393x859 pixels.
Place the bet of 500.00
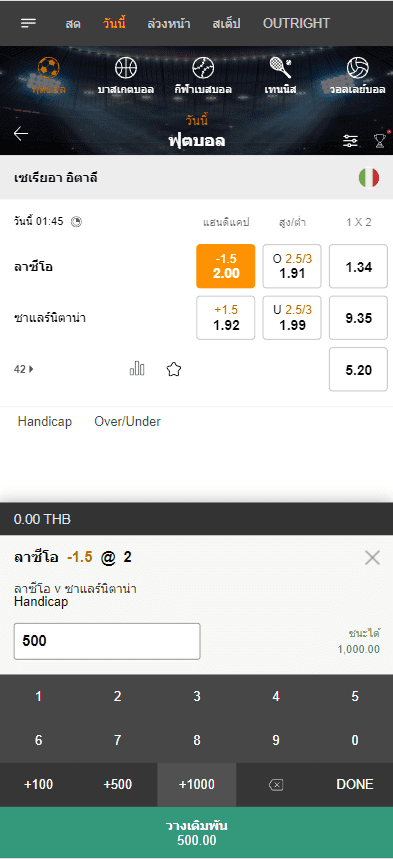point(196,833)
